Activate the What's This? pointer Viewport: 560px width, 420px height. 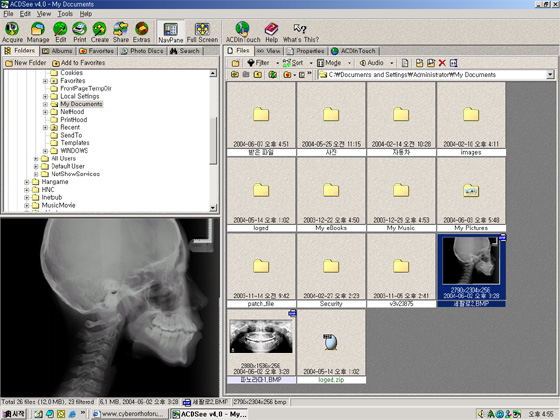click(301, 32)
